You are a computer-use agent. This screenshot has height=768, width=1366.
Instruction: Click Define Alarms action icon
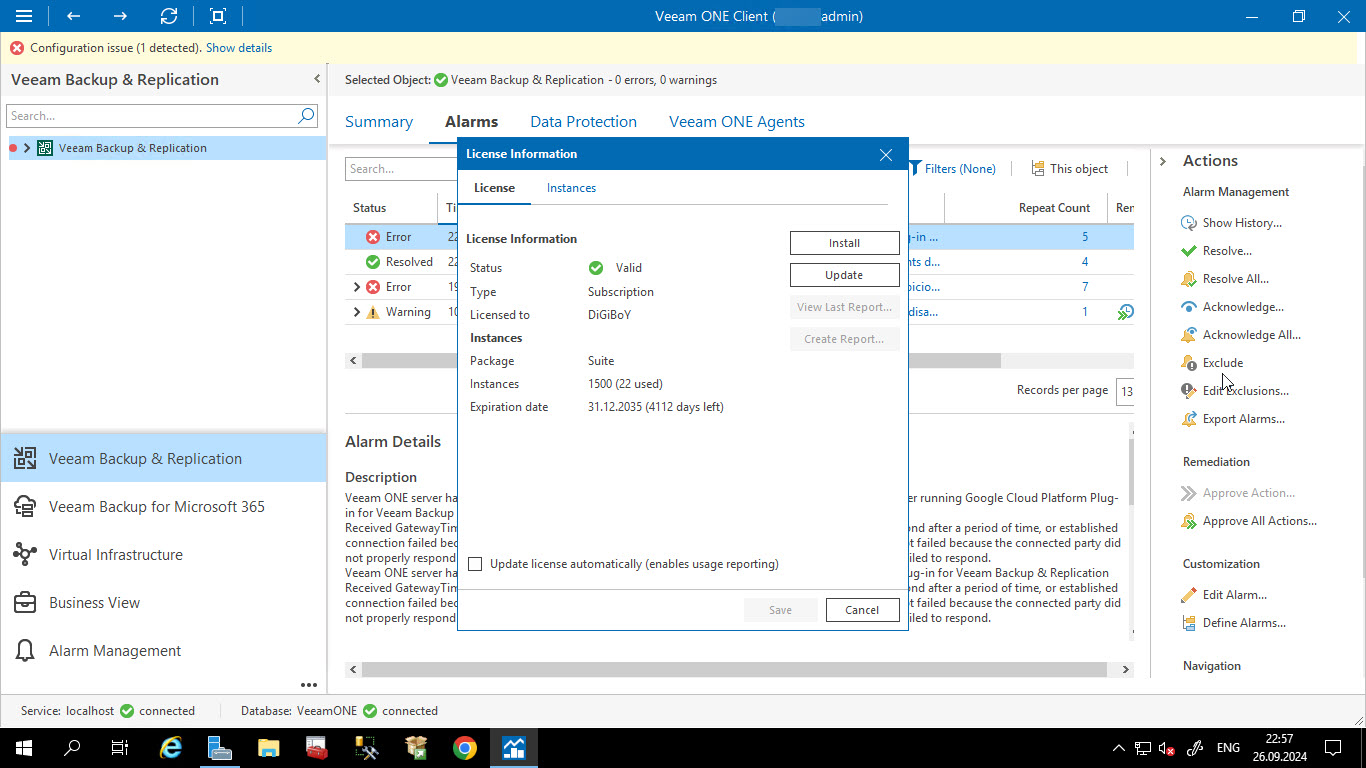pos(1188,623)
